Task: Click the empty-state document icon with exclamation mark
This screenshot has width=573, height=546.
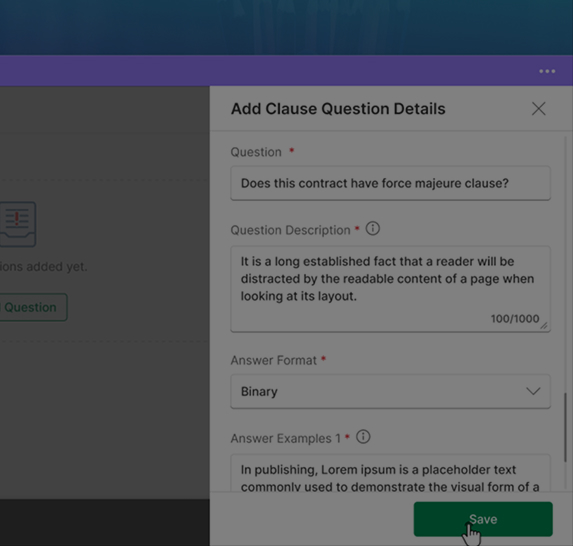Action: click(x=18, y=224)
